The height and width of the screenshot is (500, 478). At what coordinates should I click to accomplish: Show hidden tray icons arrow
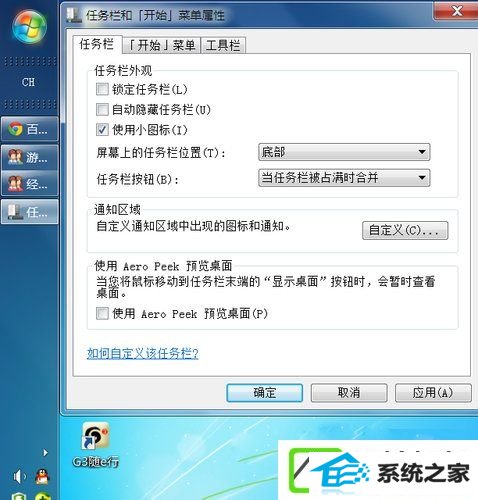[45, 453]
